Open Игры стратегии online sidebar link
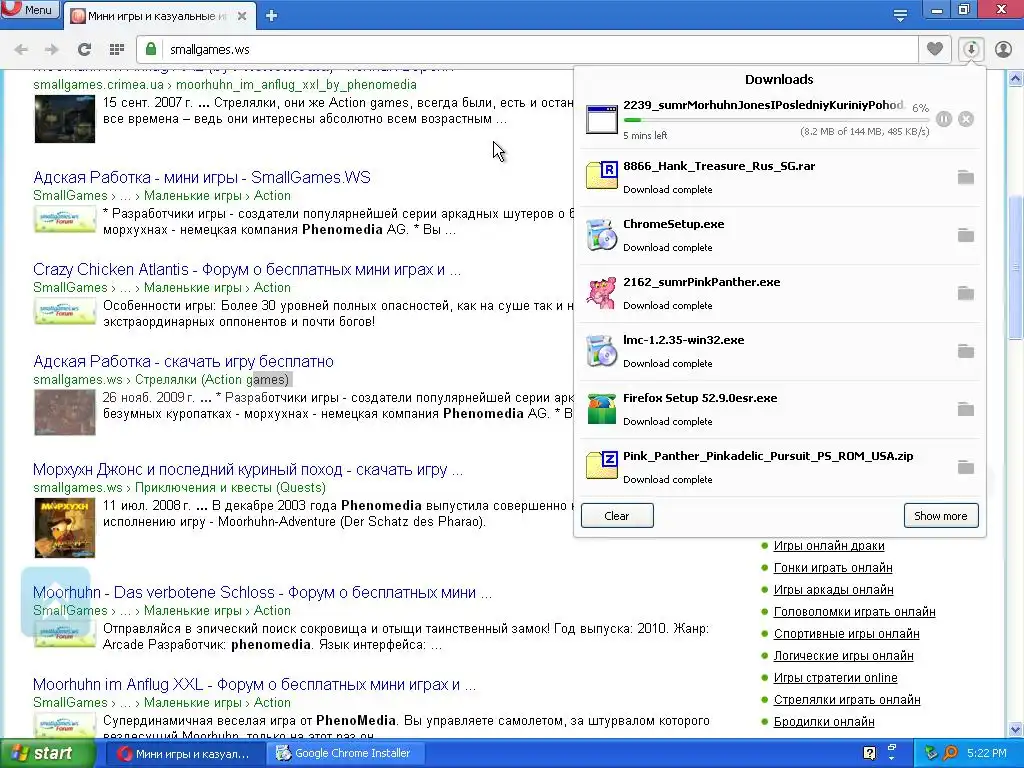The width and height of the screenshot is (1024, 768). 835,678
